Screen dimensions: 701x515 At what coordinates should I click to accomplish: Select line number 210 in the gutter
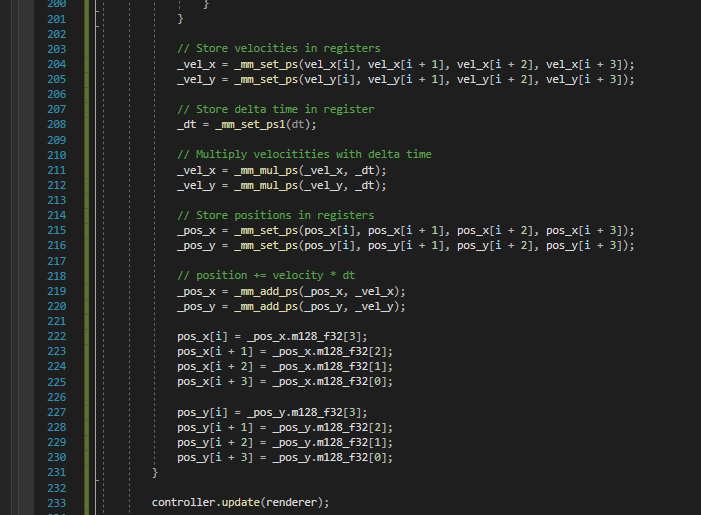click(57, 155)
